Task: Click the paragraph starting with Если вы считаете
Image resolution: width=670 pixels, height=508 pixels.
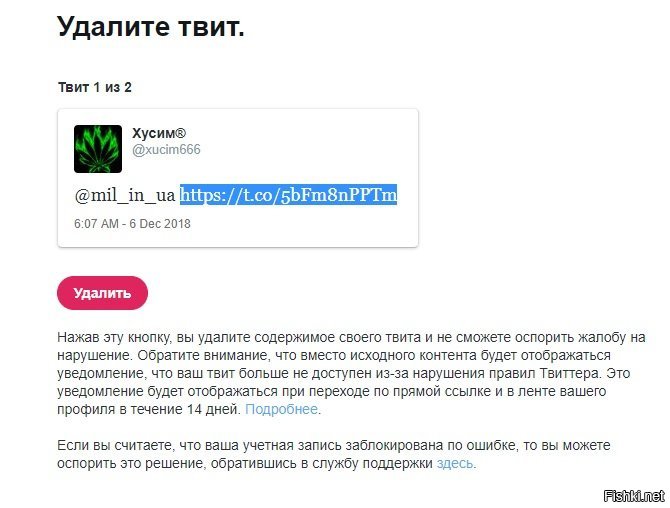Action: coord(334,455)
